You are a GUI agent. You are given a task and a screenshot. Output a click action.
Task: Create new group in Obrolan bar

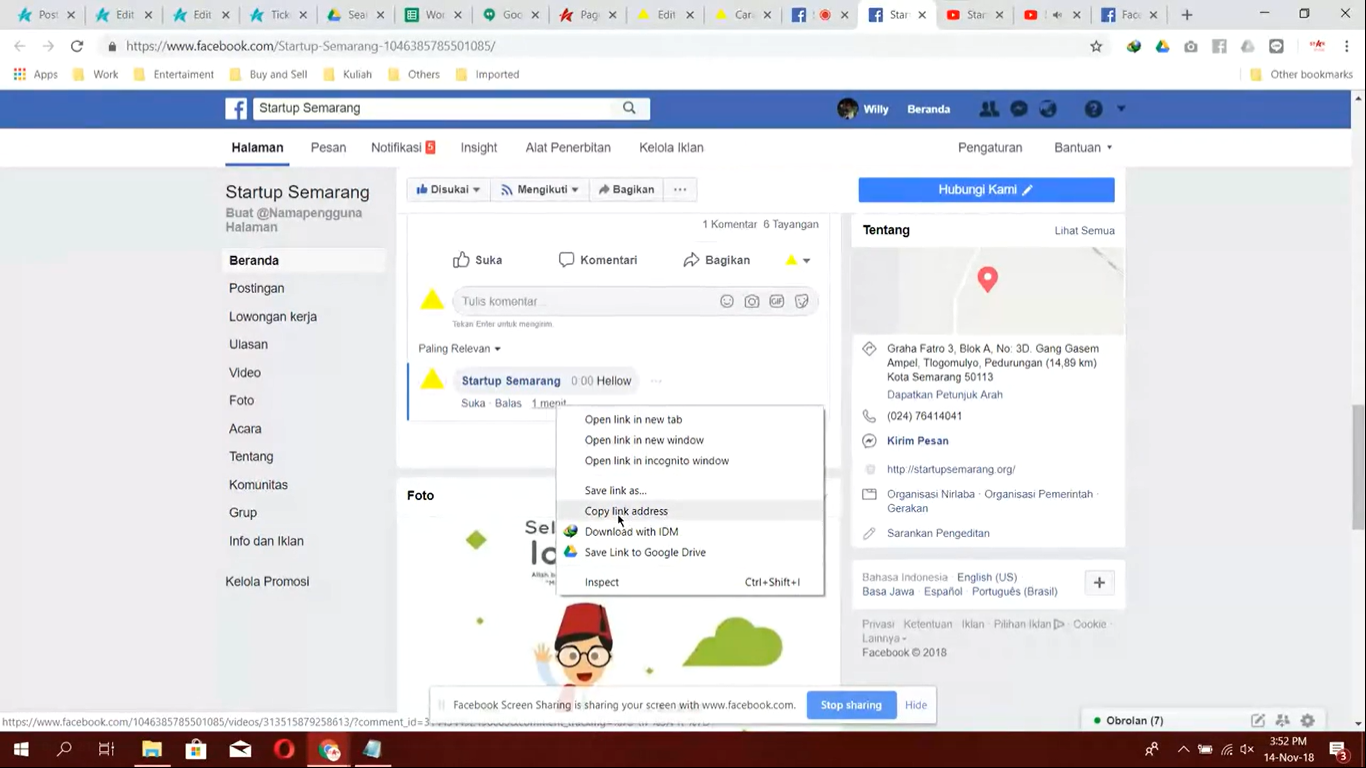click(1283, 720)
